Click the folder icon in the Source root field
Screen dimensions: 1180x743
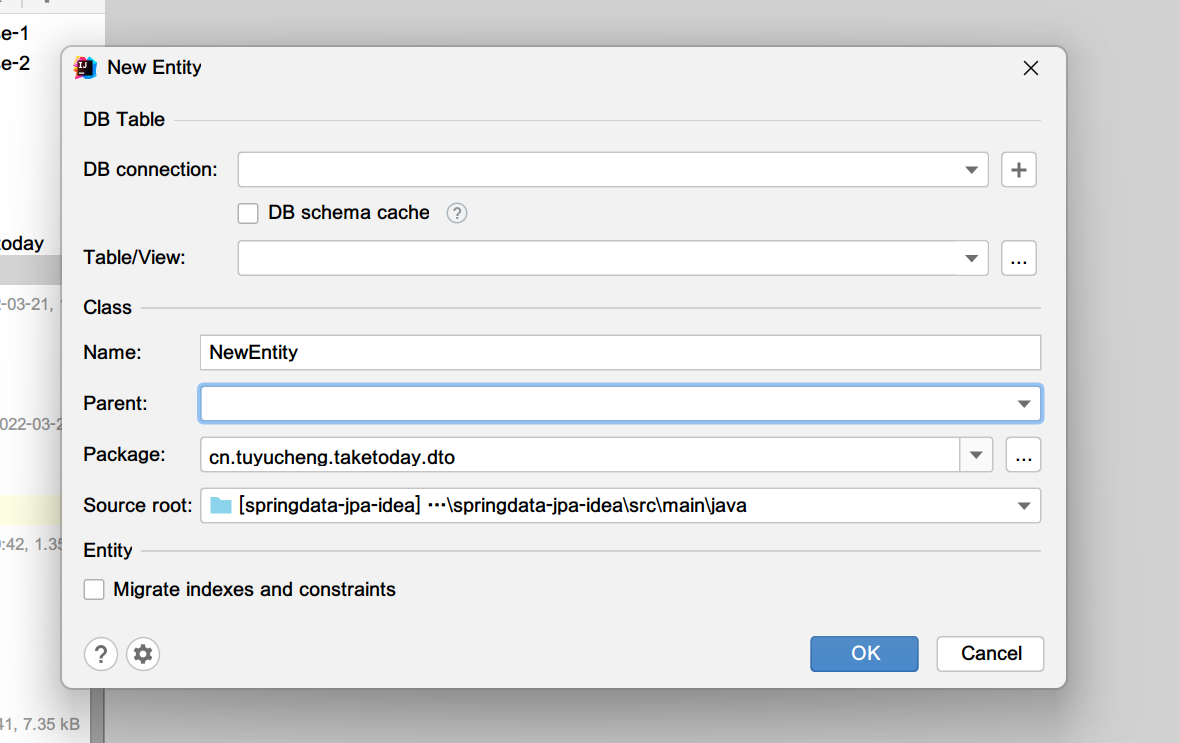tap(220, 505)
